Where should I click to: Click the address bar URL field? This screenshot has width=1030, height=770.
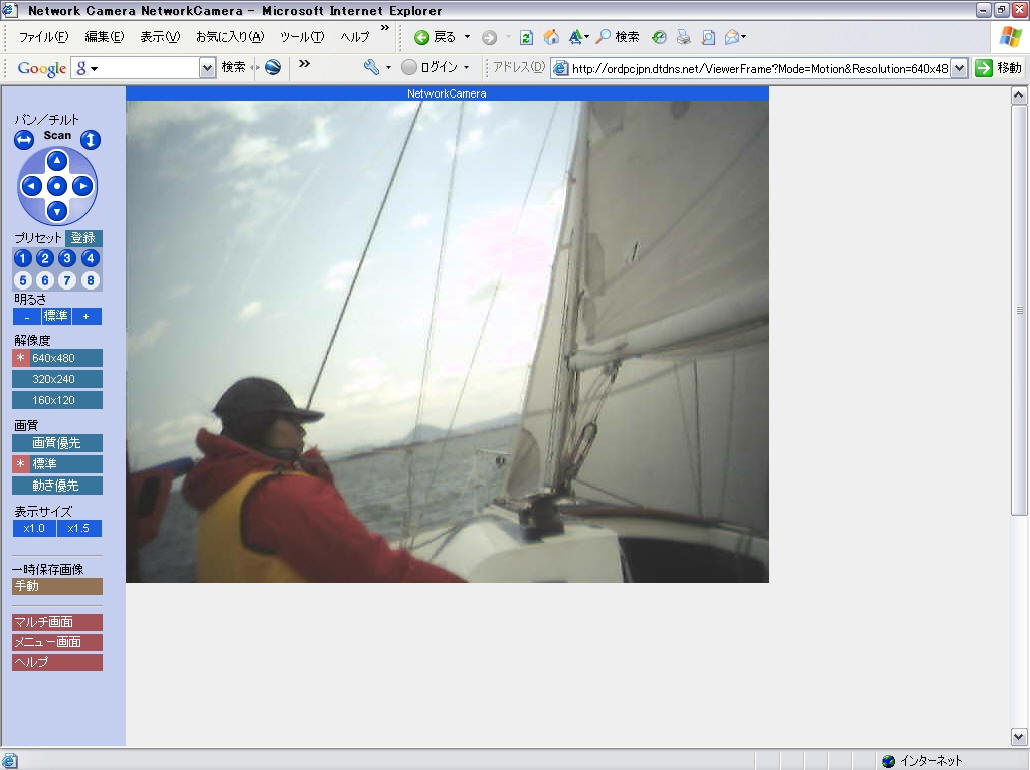(x=752, y=68)
